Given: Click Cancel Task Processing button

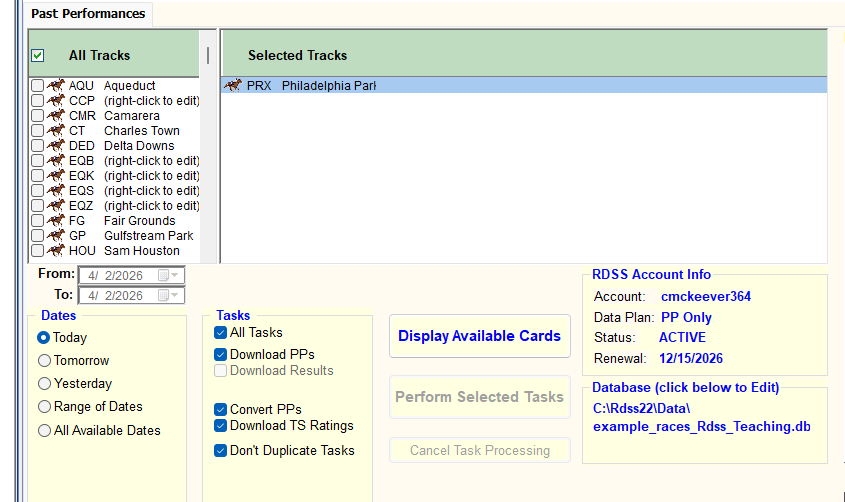Looking at the screenshot, I should 480,450.
